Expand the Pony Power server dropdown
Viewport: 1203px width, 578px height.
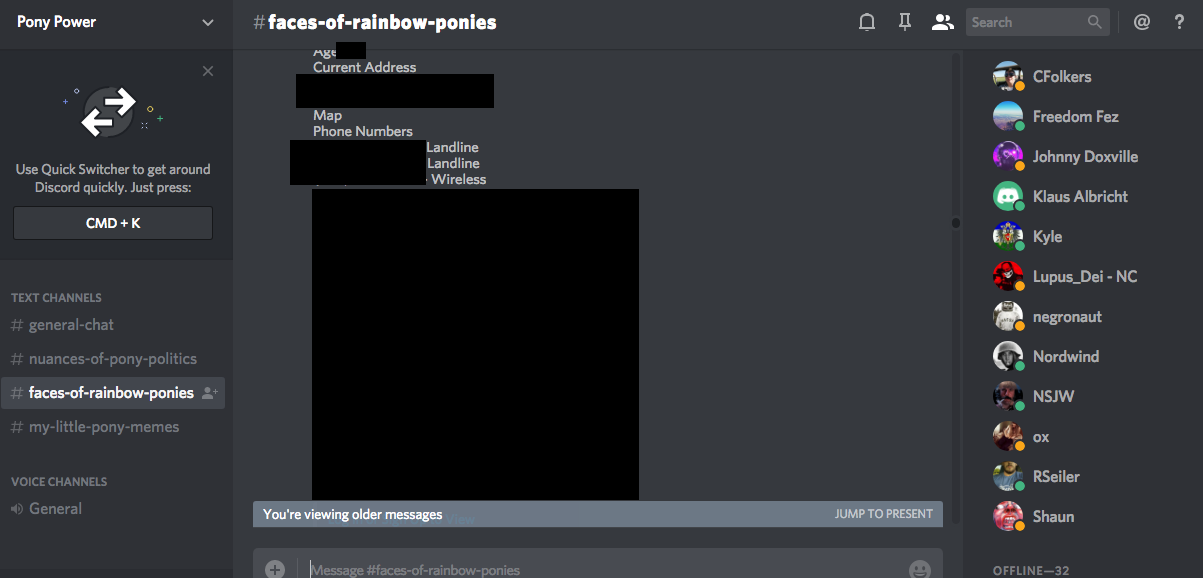[208, 22]
